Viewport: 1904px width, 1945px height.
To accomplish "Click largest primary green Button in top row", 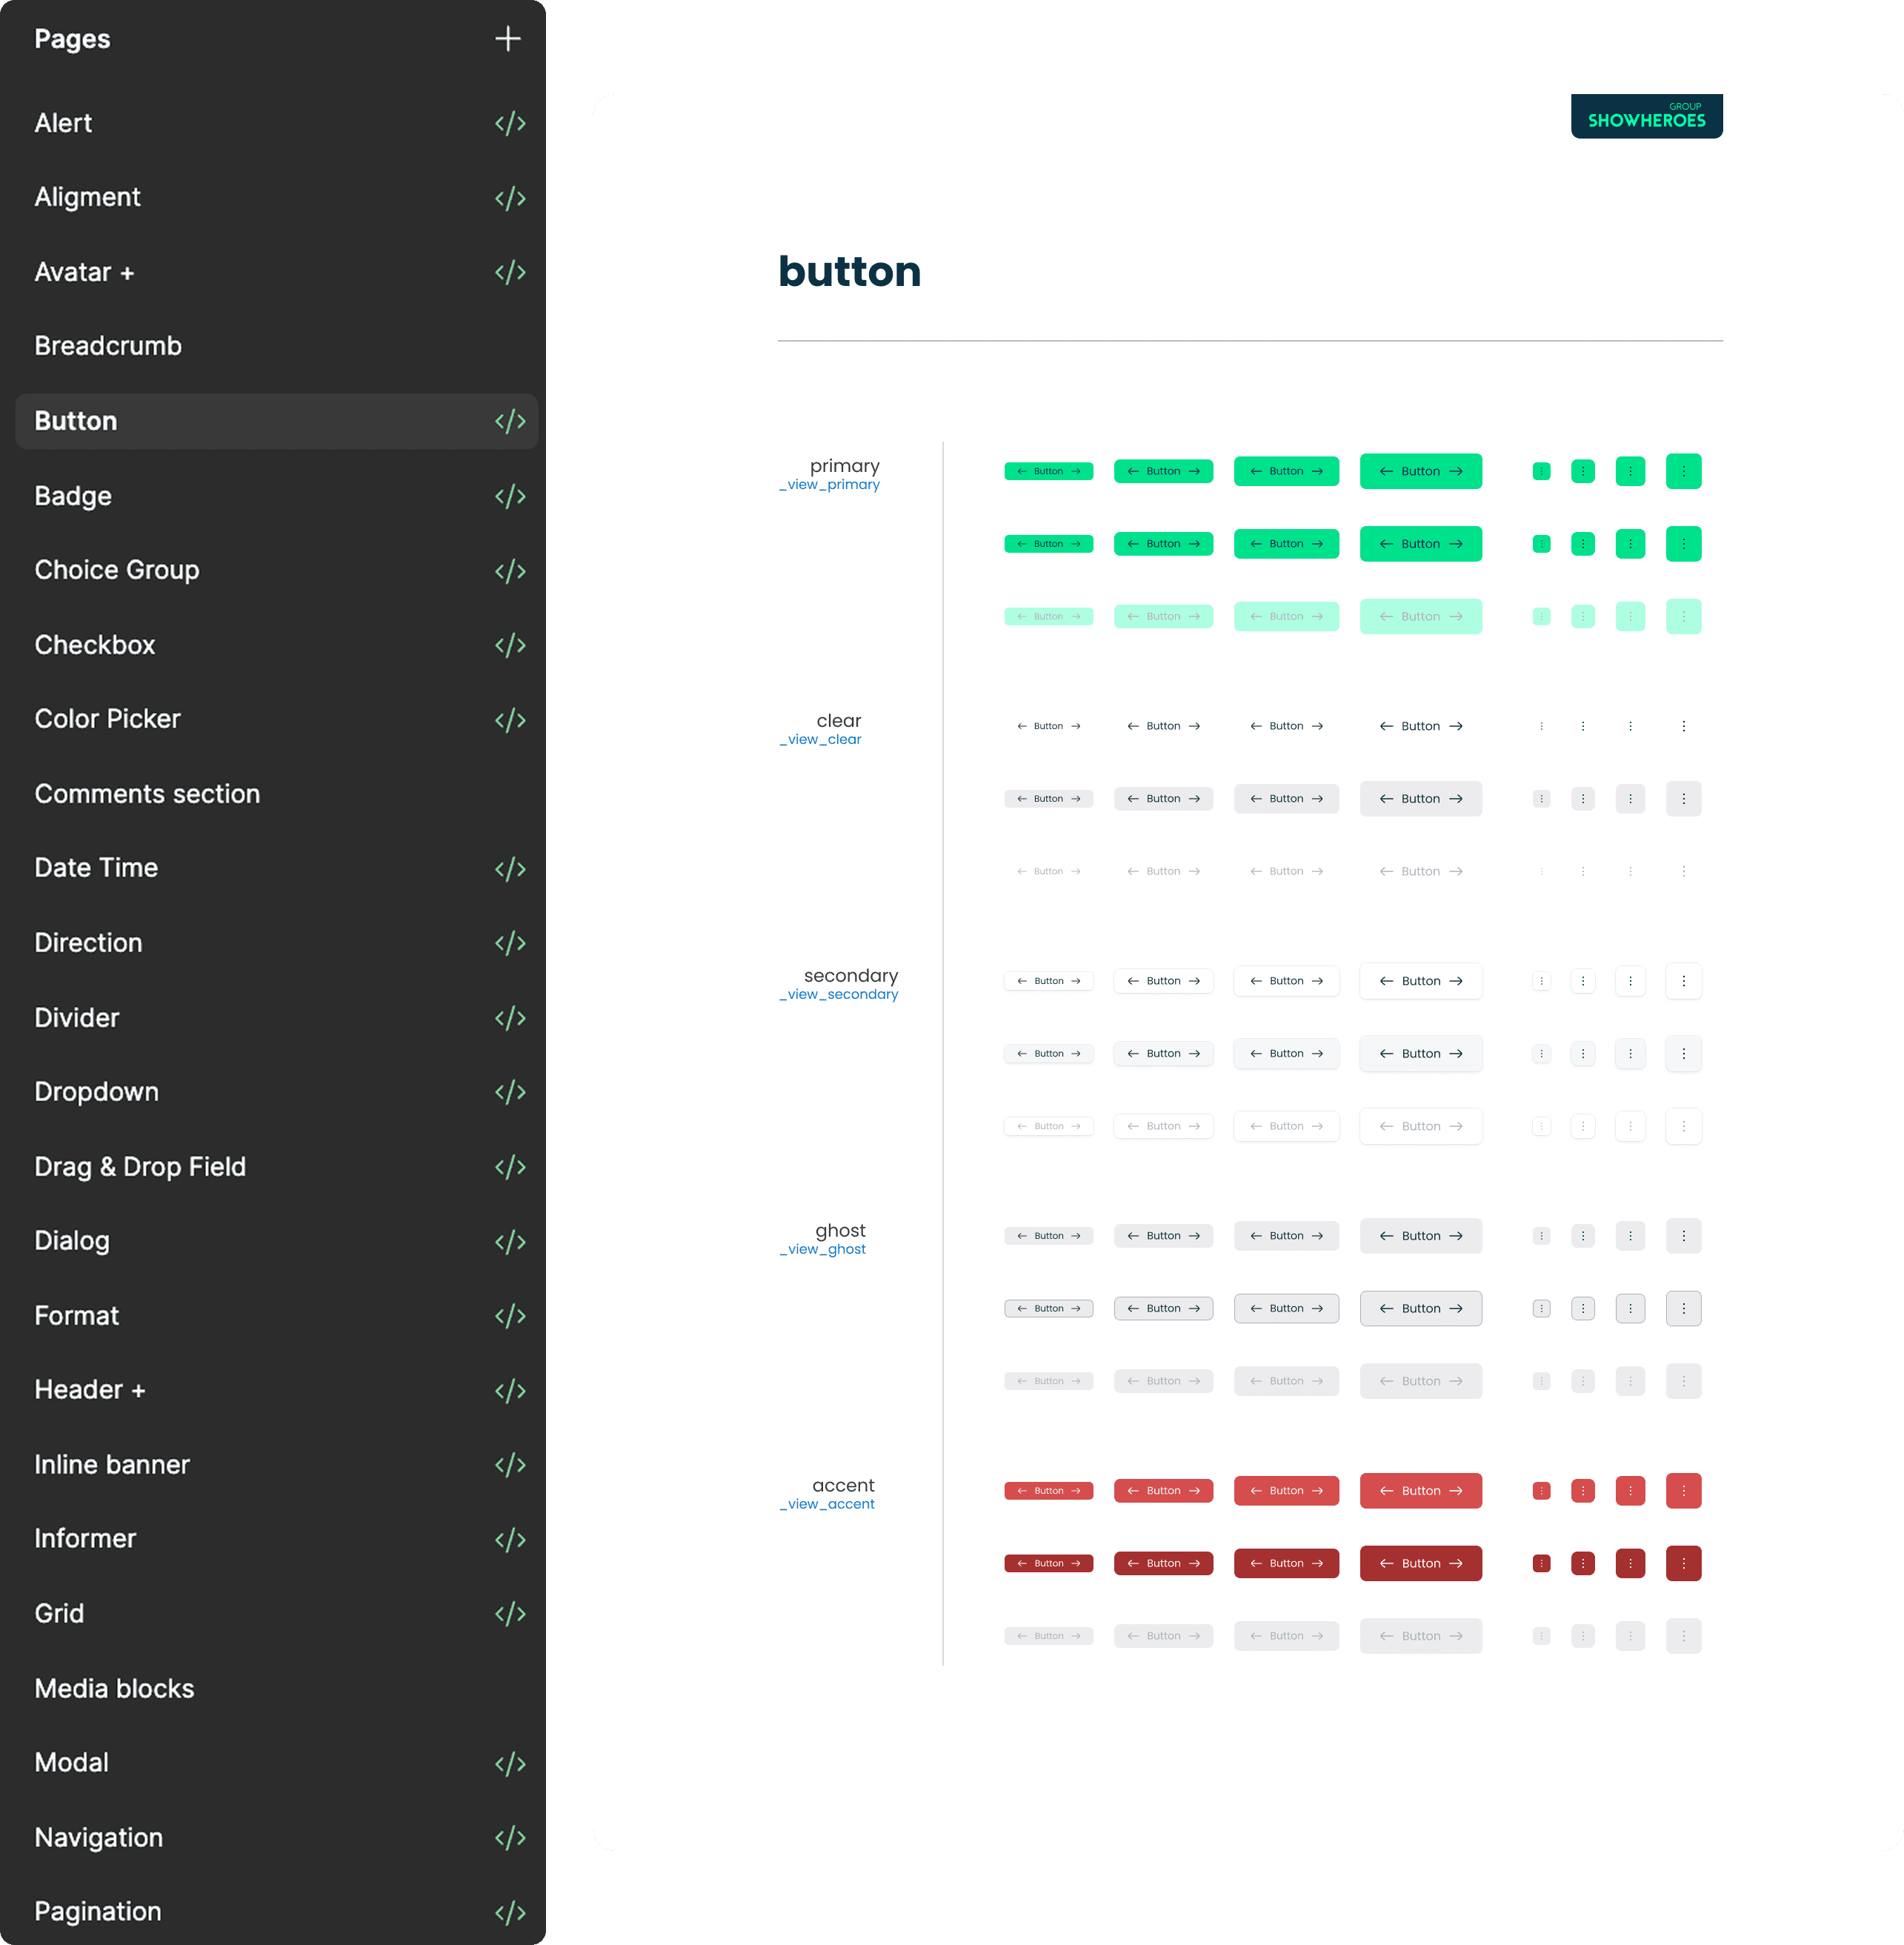I will tap(1420, 471).
